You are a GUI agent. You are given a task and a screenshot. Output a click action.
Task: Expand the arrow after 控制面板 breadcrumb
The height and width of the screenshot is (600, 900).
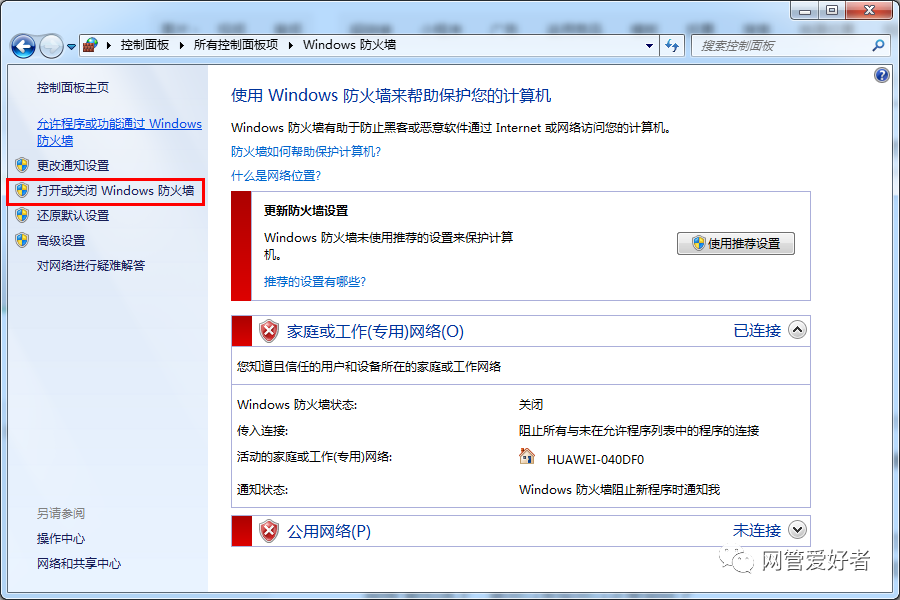[x=181, y=45]
